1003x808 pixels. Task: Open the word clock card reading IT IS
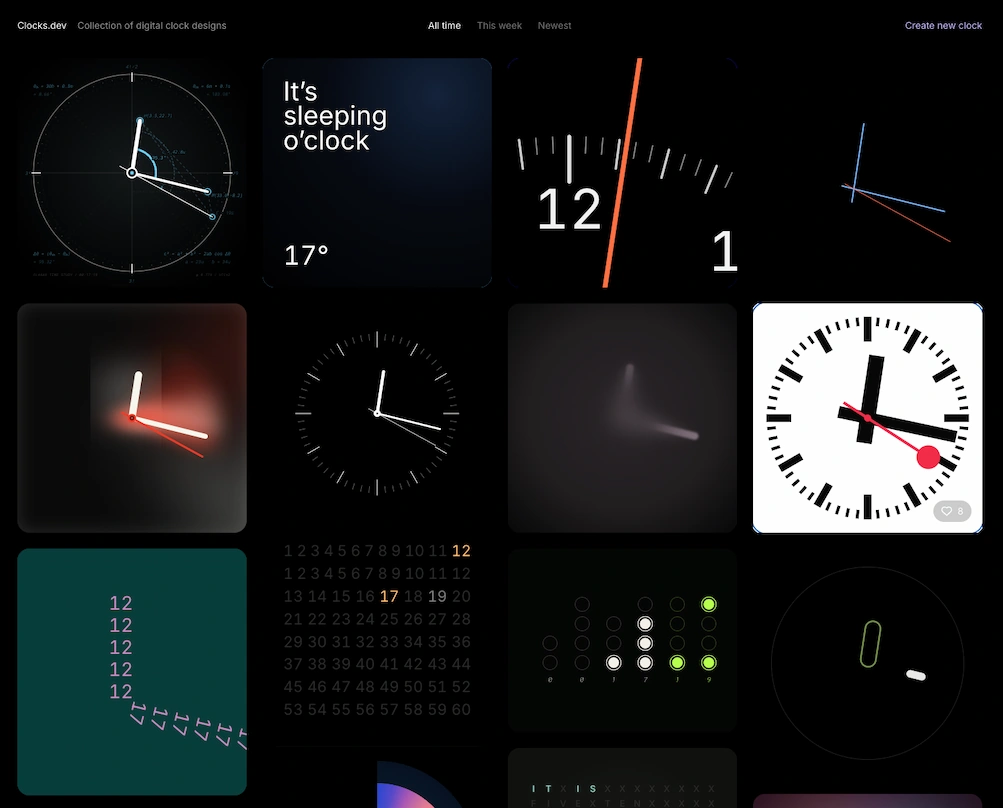pyautogui.click(x=622, y=778)
